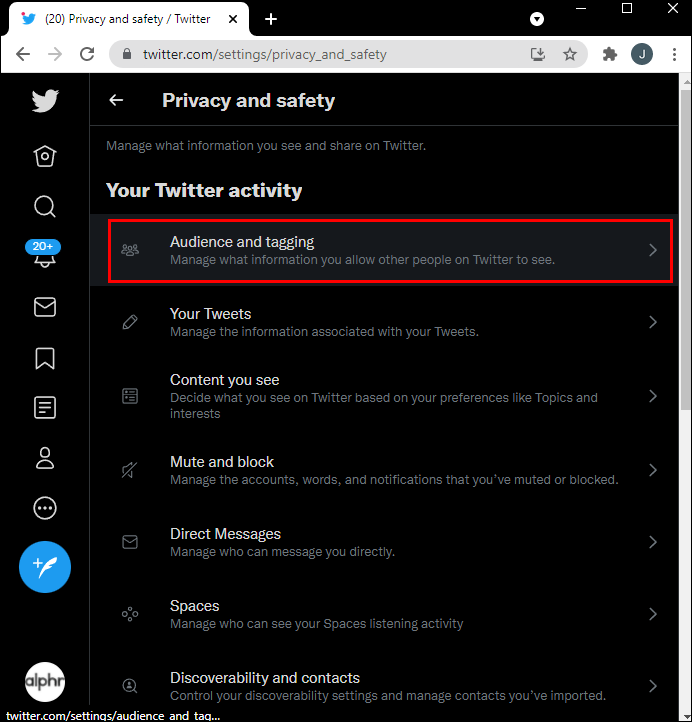The width and height of the screenshot is (692, 722).
Task: Open Profile person icon in sidebar
Action: coord(45,458)
